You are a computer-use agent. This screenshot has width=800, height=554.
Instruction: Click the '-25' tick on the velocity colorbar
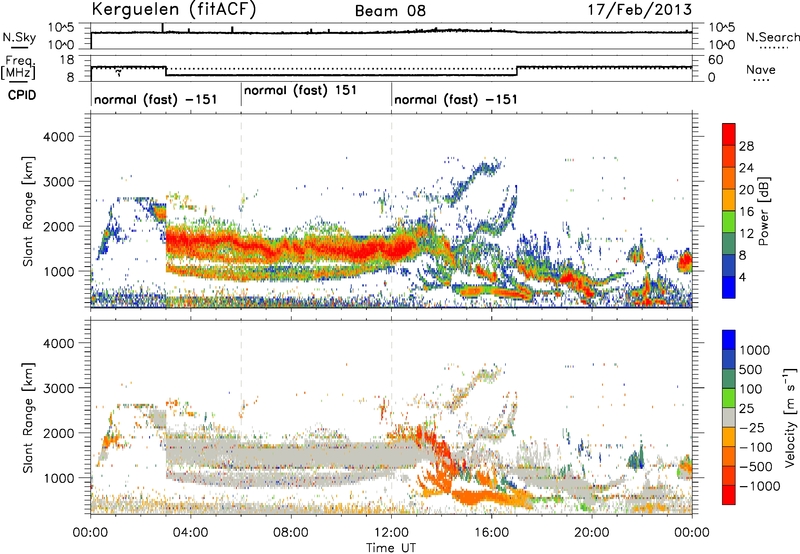(x=752, y=427)
